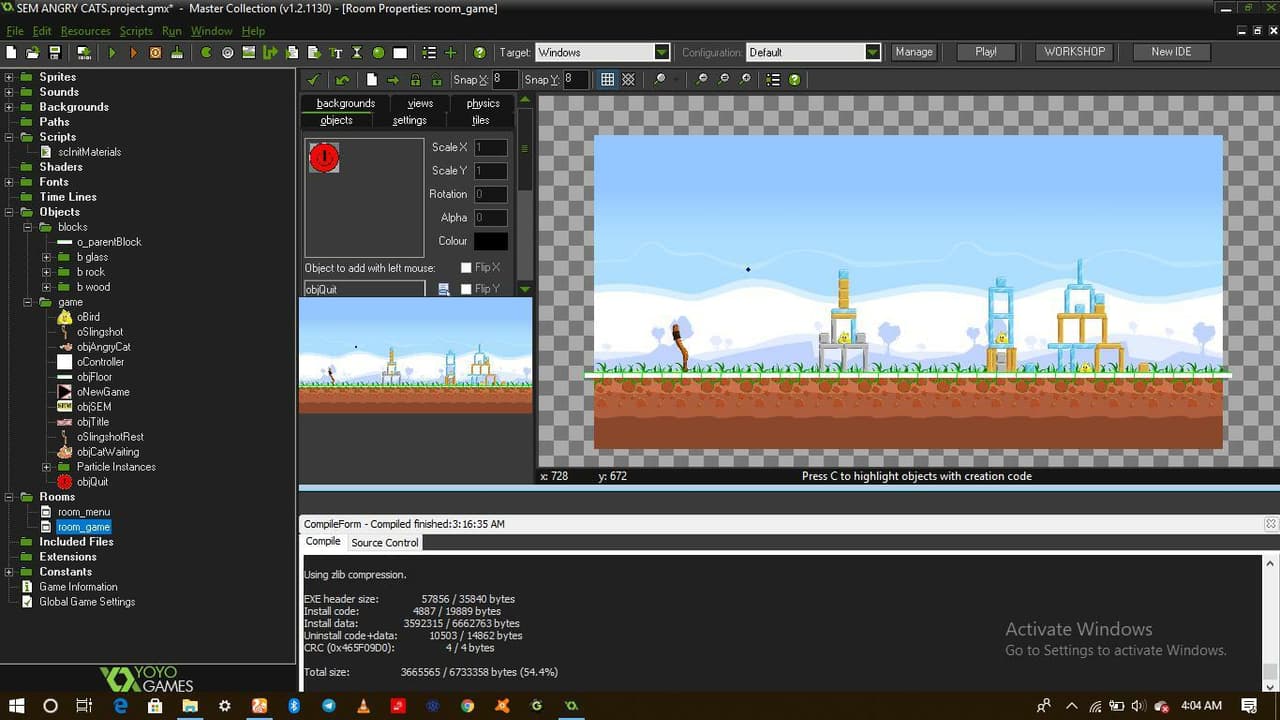Lock all instances with the closed padlock
1280x720 pixels.
click(415, 80)
